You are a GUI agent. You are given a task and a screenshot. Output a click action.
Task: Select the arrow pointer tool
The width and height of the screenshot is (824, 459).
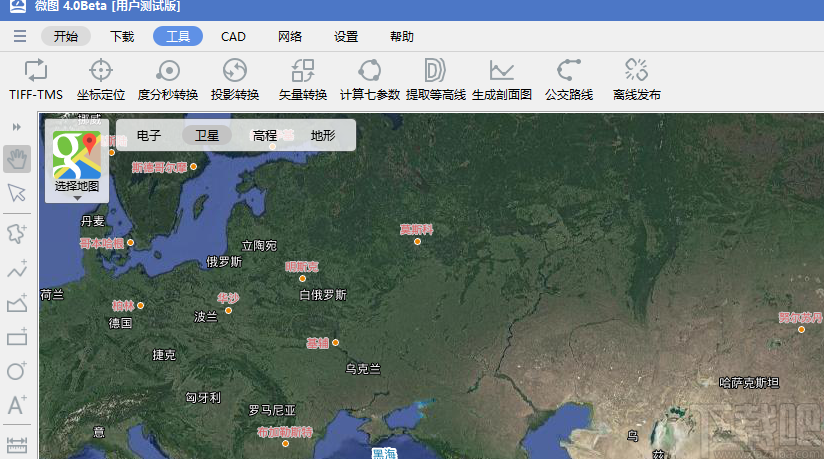pos(17,193)
